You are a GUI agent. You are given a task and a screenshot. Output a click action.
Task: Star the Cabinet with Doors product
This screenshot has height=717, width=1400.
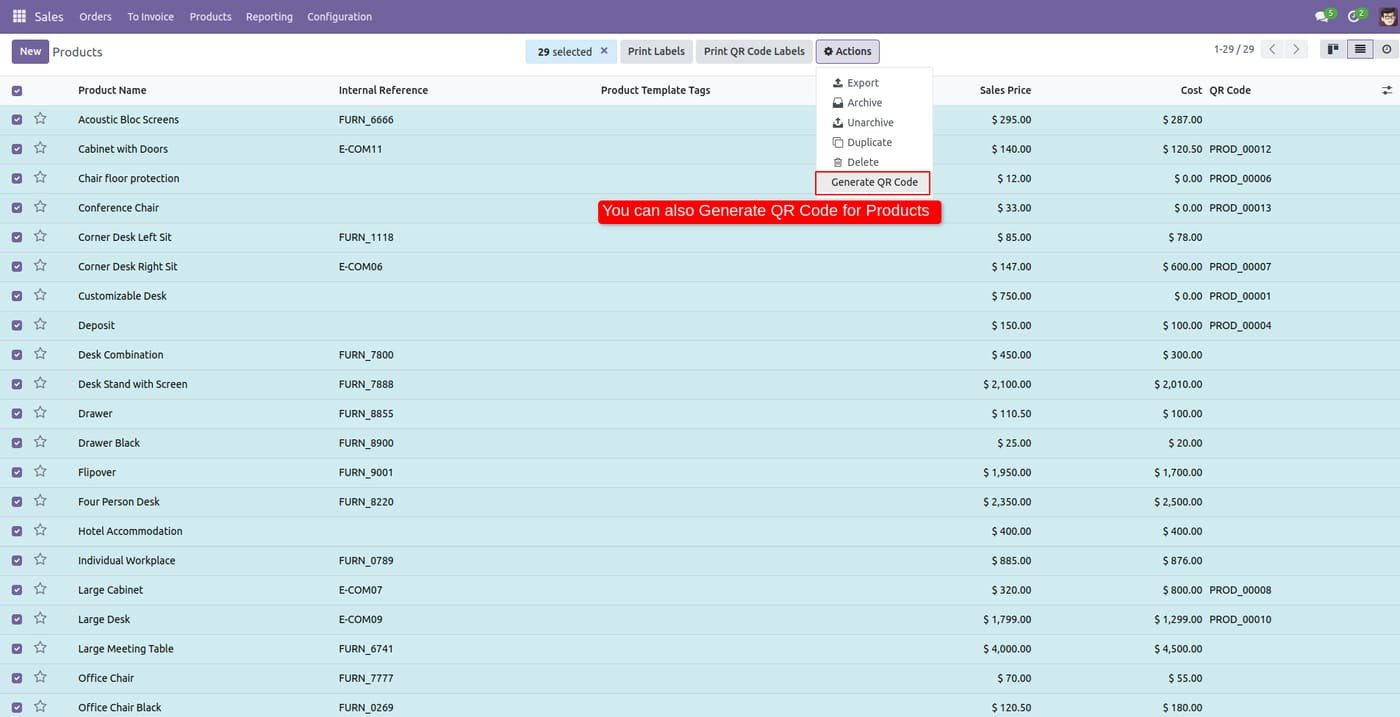(x=40, y=148)
